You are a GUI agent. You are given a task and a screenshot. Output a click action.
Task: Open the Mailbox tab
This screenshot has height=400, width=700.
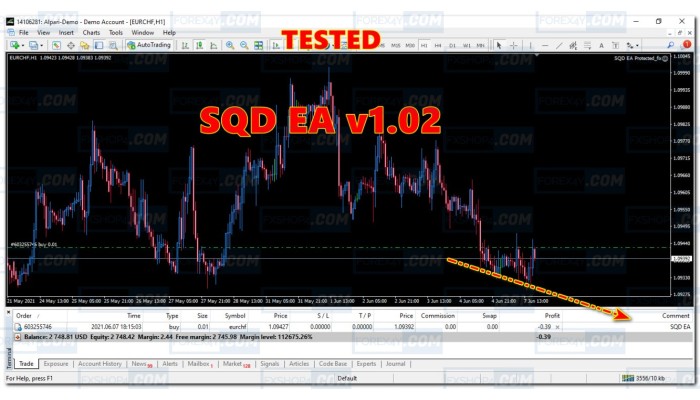pos(200,364)
